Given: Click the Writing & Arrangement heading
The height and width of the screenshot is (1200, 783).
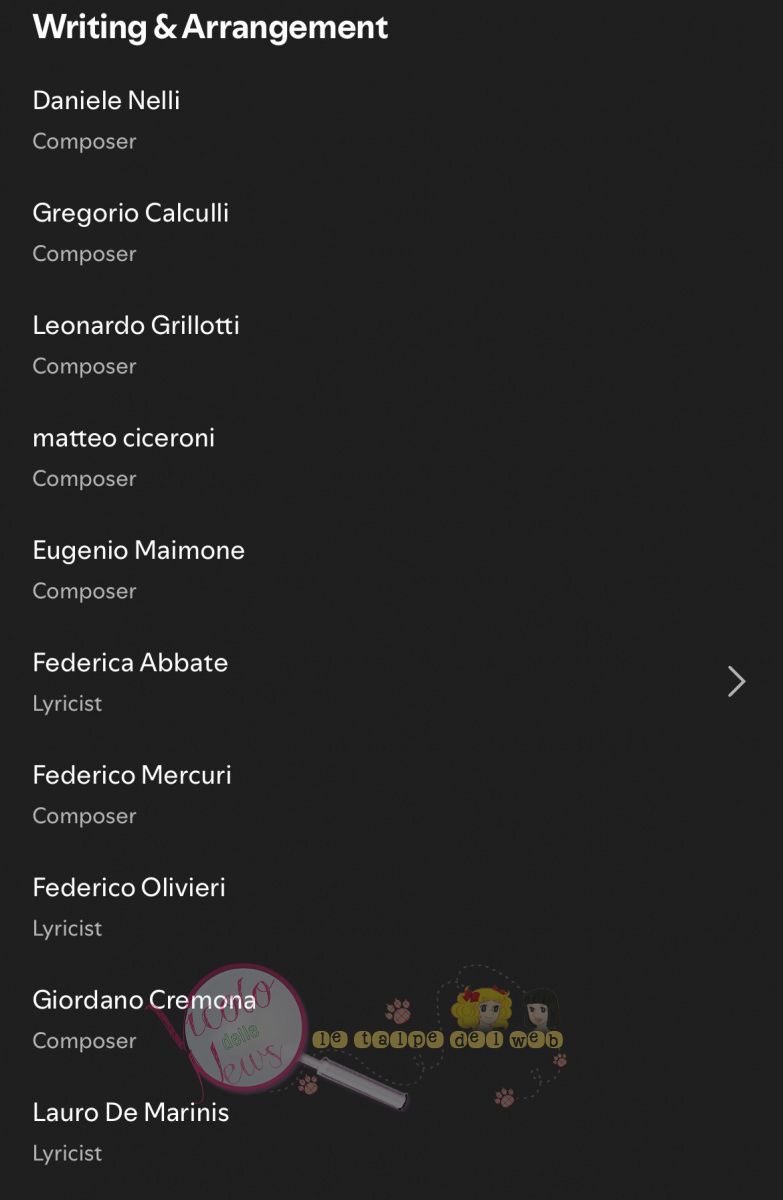Looking at the screenshot, I should click(210, 27).
